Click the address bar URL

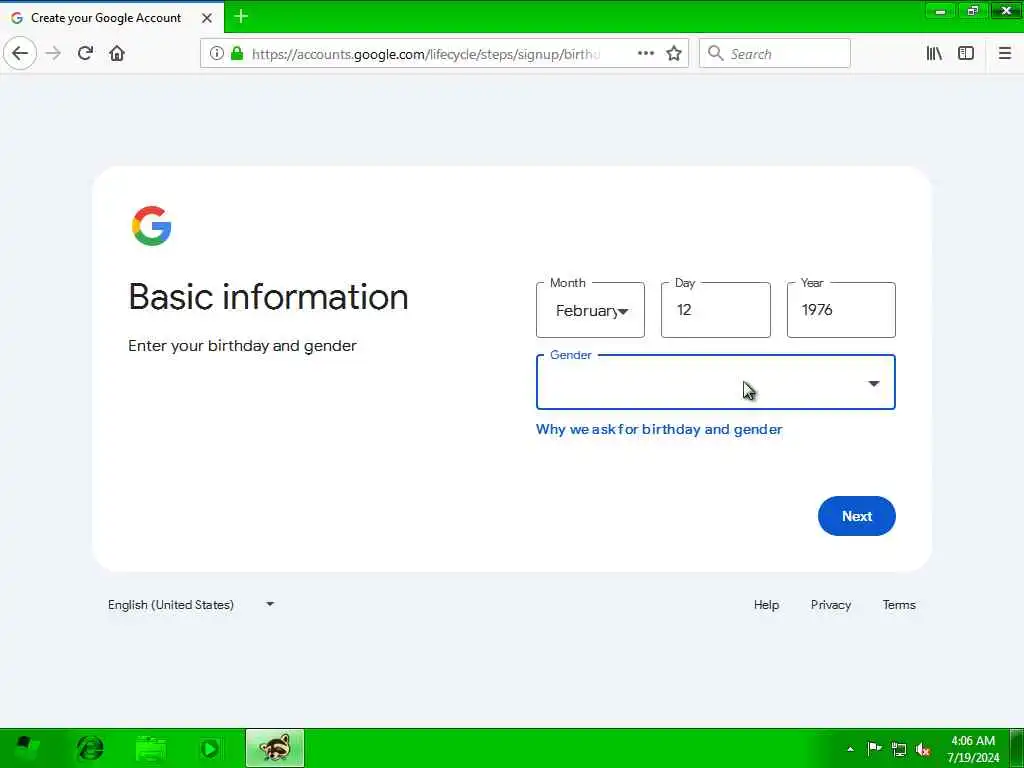(426, 54)
